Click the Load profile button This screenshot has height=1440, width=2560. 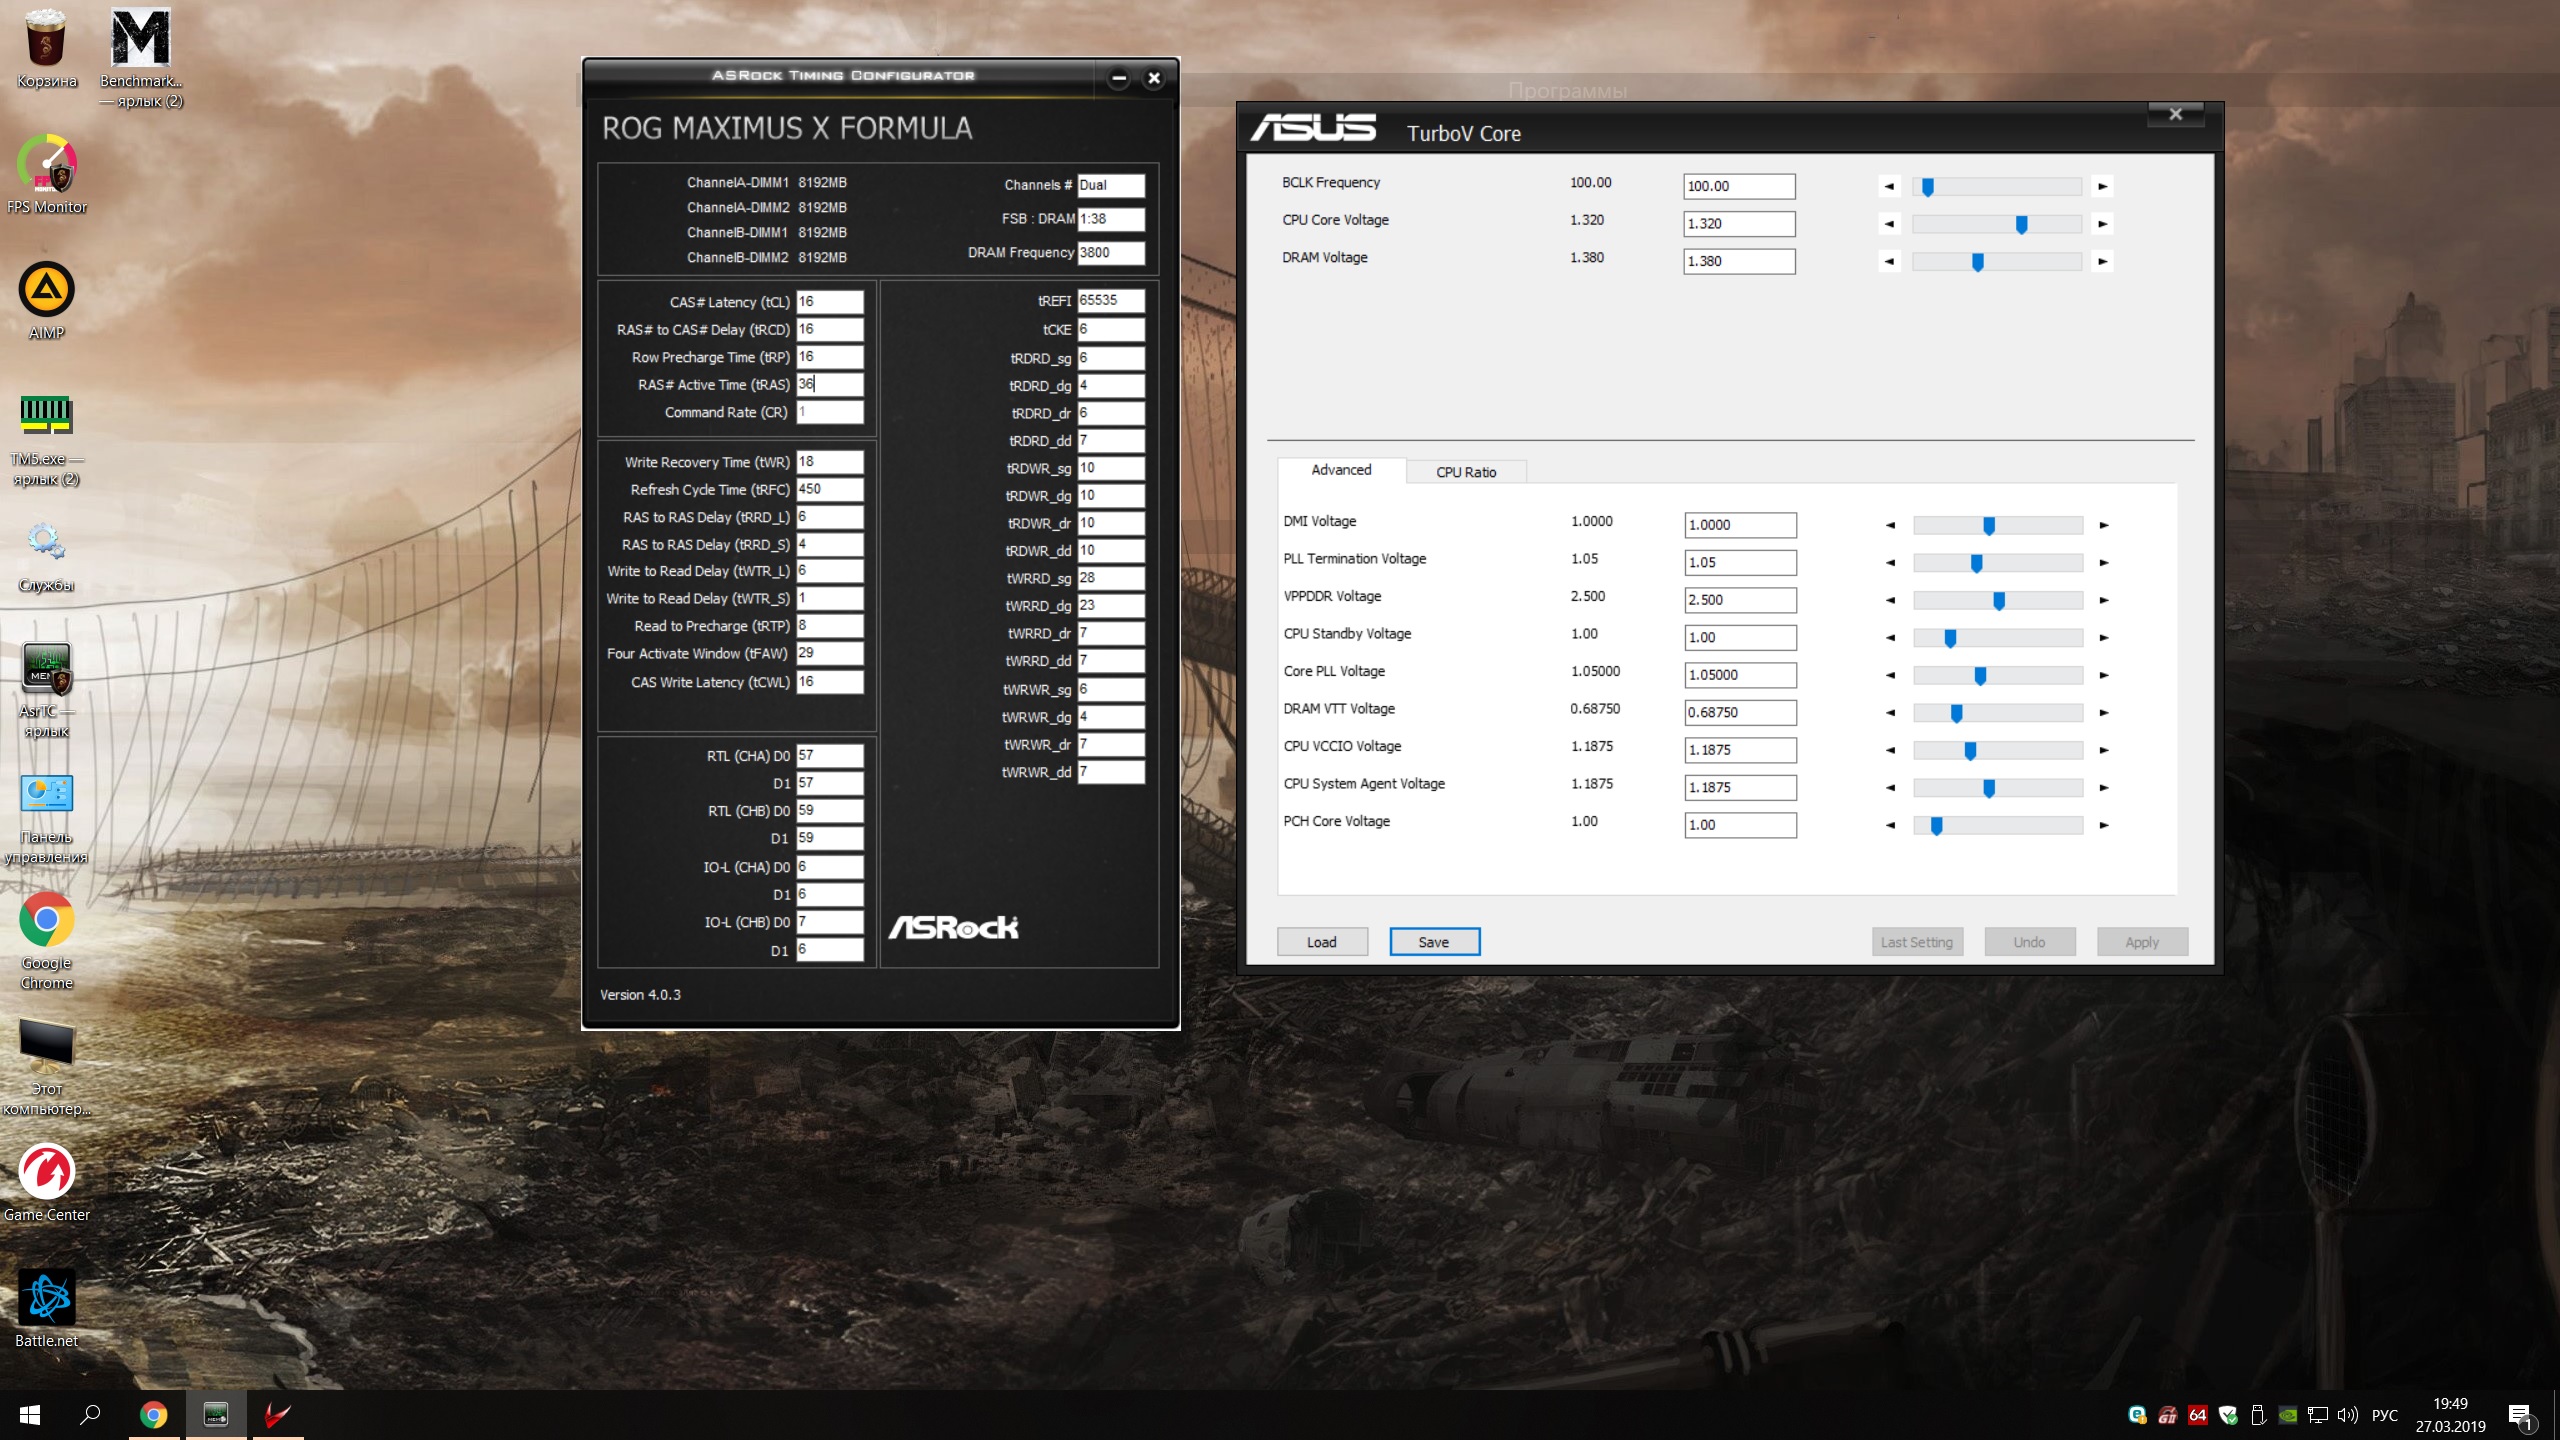1321,942
